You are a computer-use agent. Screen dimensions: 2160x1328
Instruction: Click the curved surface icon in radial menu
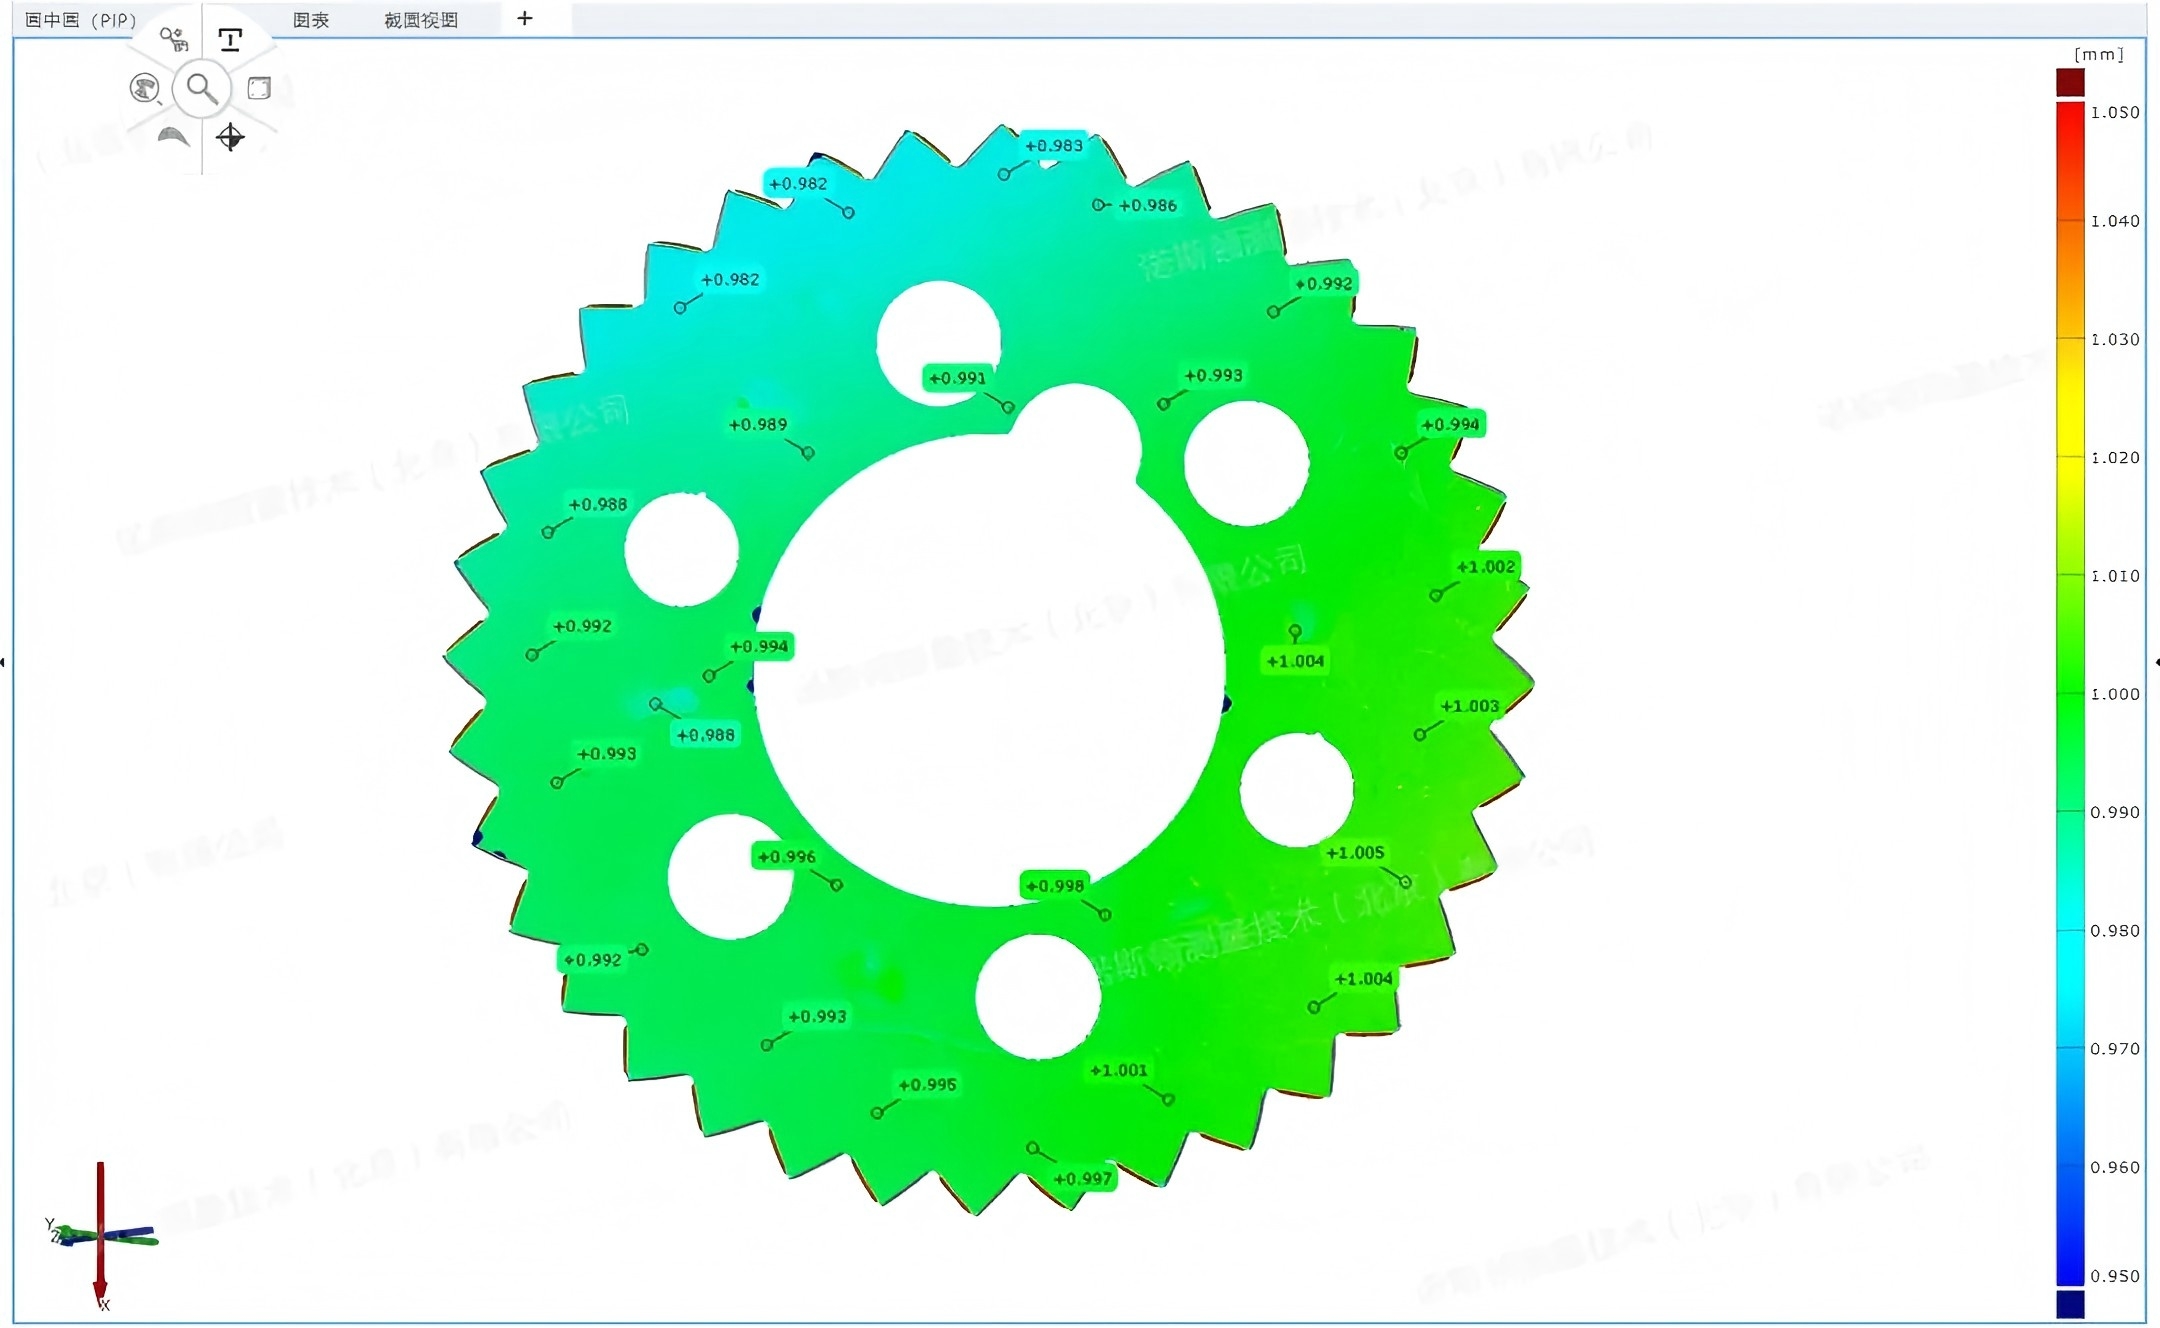pyautogui.click(x=173, y=136)
